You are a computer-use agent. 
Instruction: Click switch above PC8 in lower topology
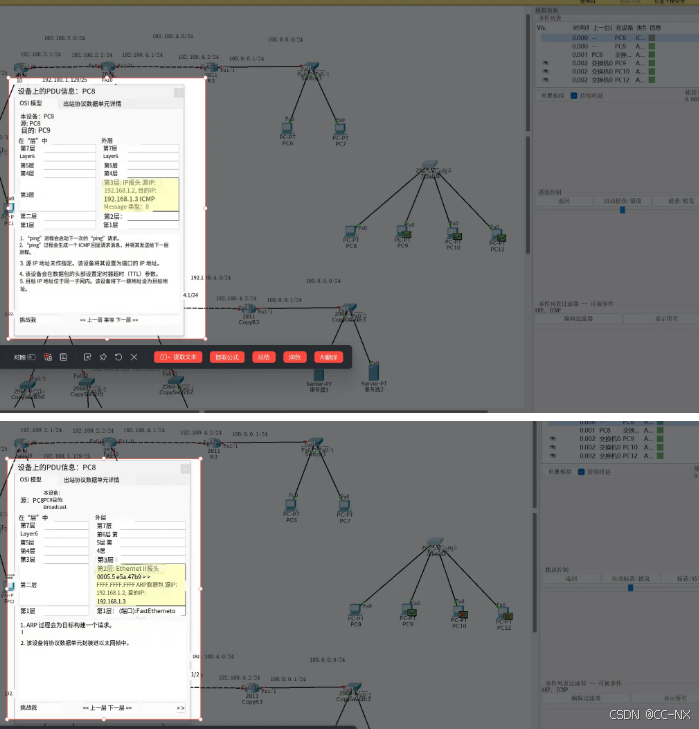coord(435,543)
